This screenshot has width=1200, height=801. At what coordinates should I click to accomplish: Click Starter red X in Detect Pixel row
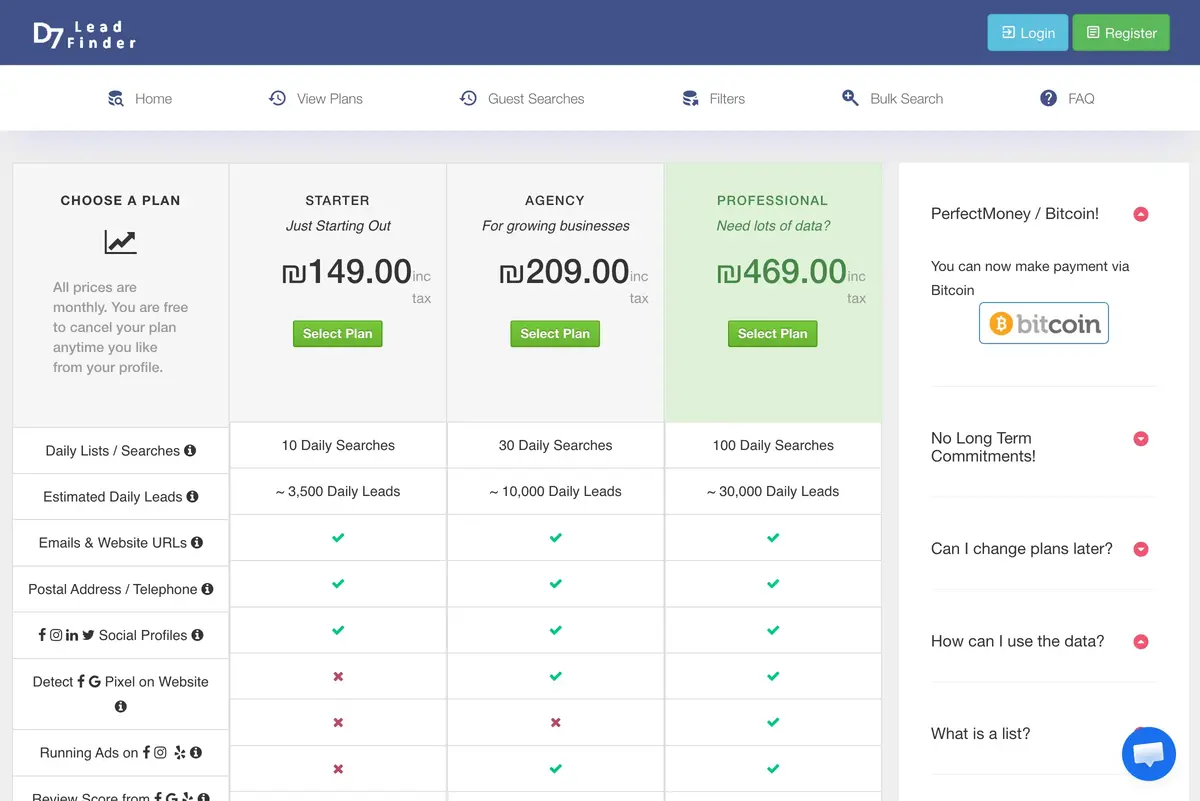click(x=338, y=677)
